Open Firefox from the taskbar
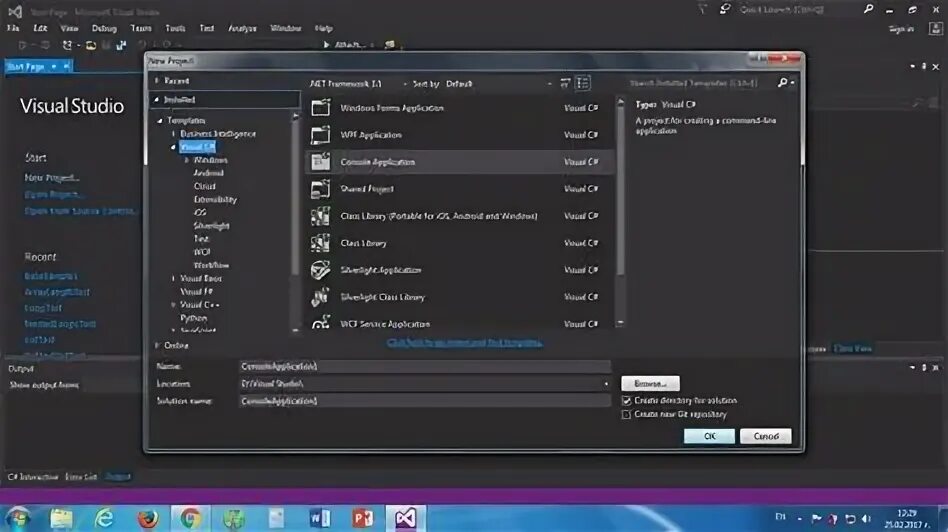The width and height of the screenshot is (948, 532). [148, 518]
